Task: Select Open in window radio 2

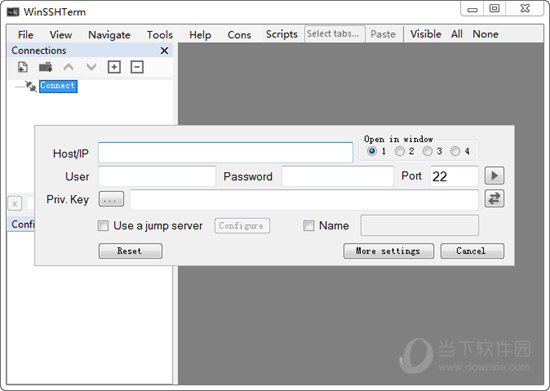Action: pyautogui.click(x=400, y=151)
